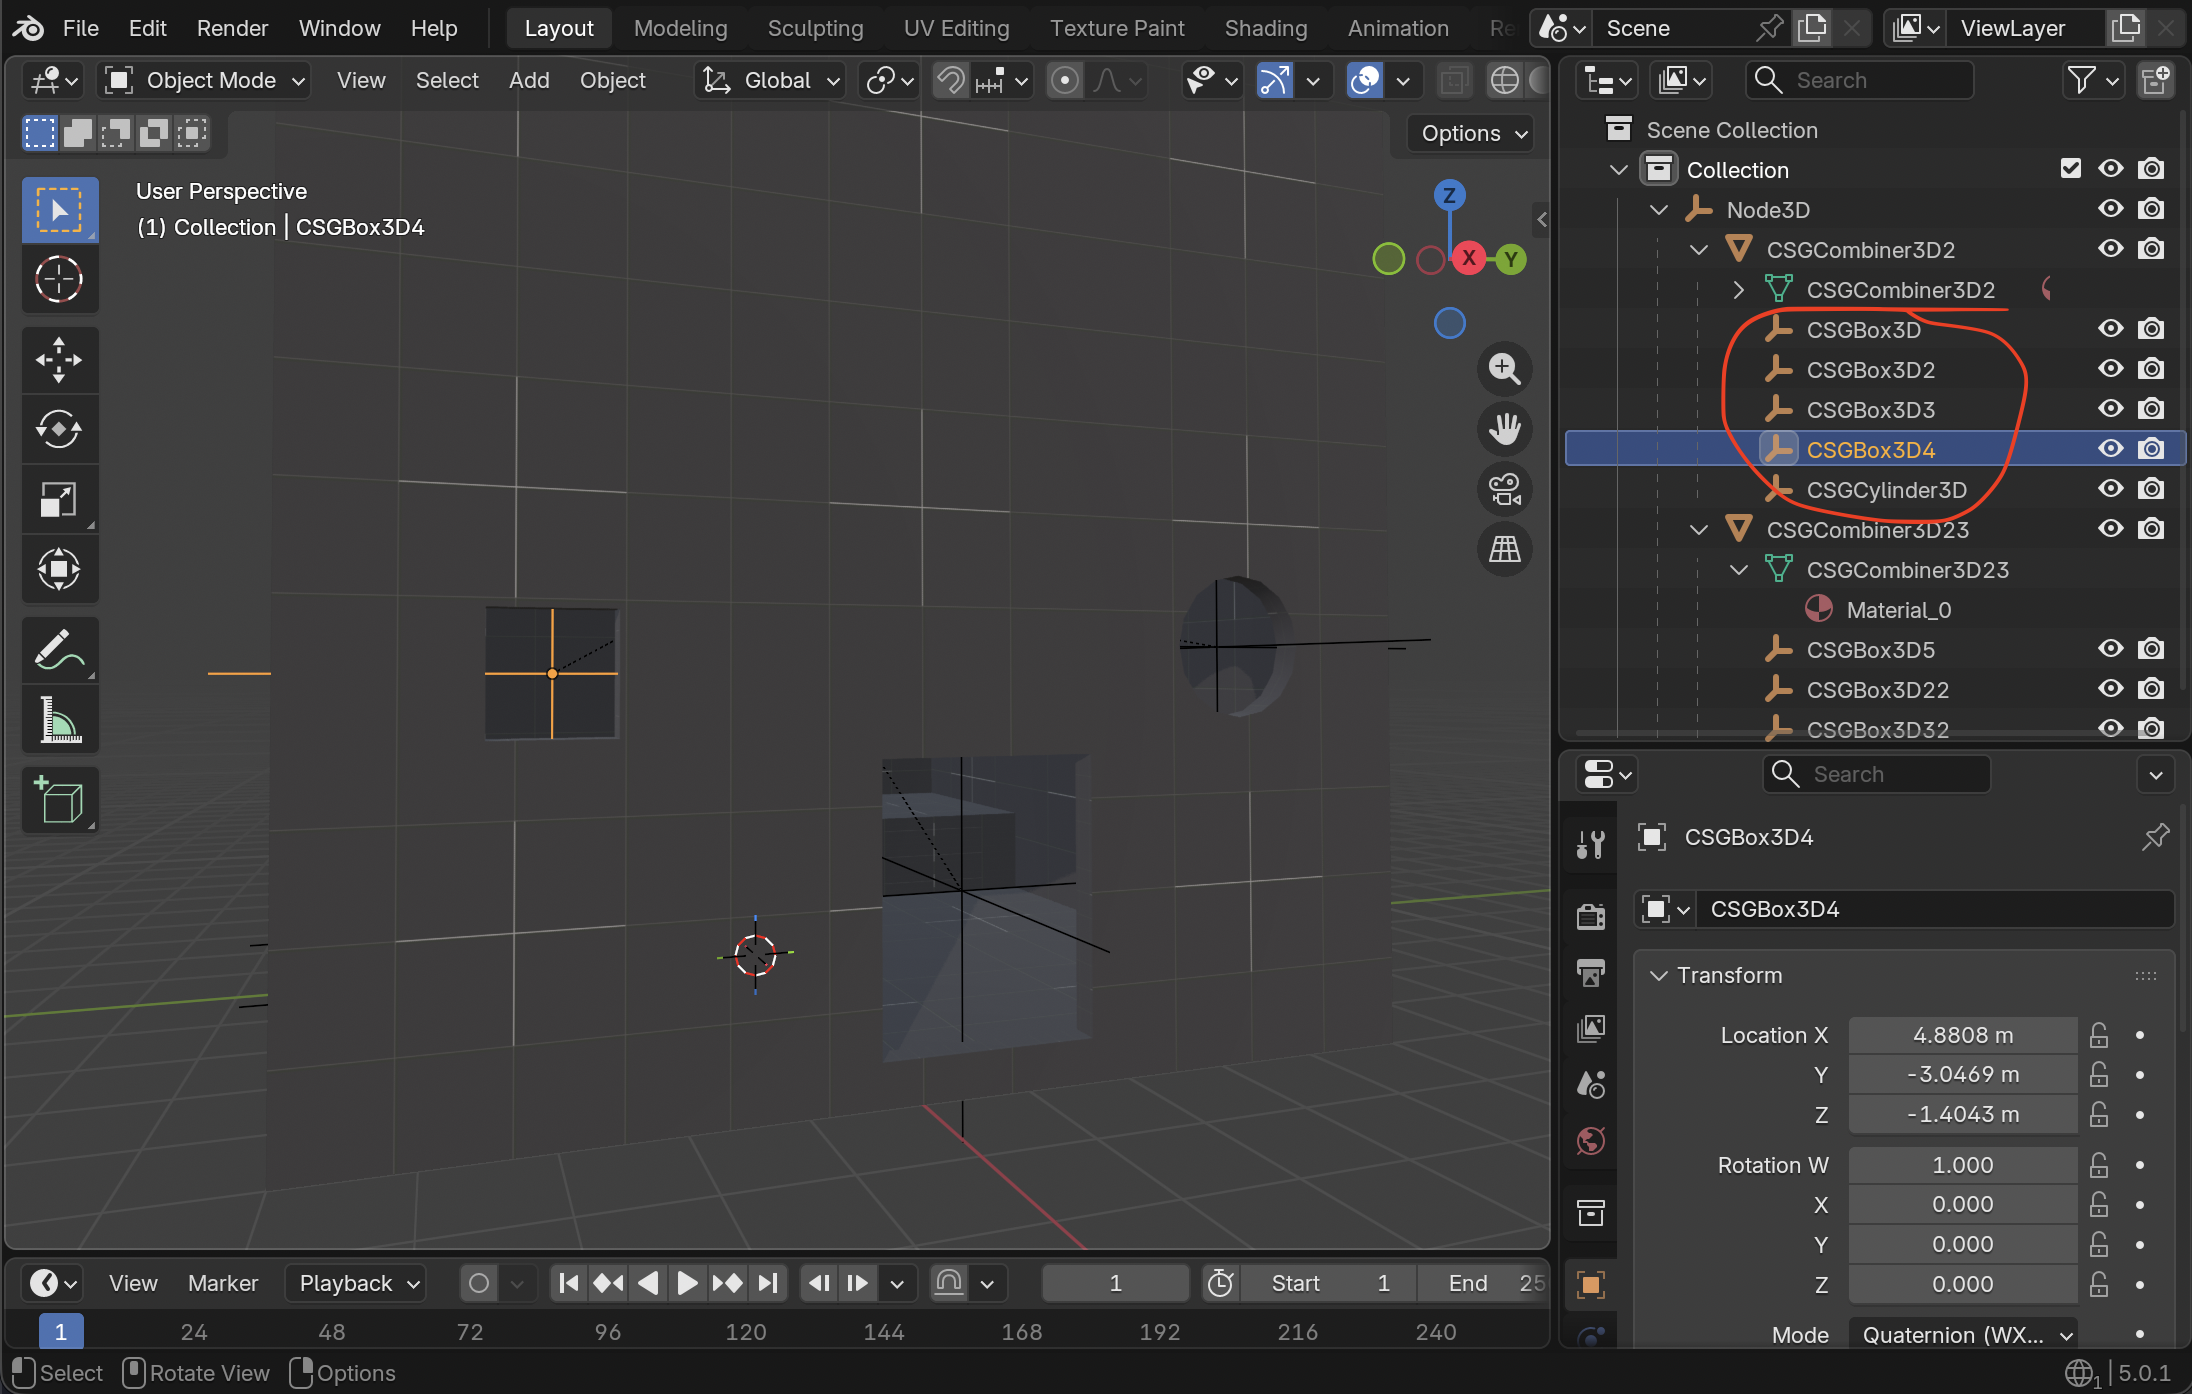The height and width of the screenshot is (1394, 2192).
Task: Switch to orthographic grid view icon
Action: click(x=1504, y=549)
